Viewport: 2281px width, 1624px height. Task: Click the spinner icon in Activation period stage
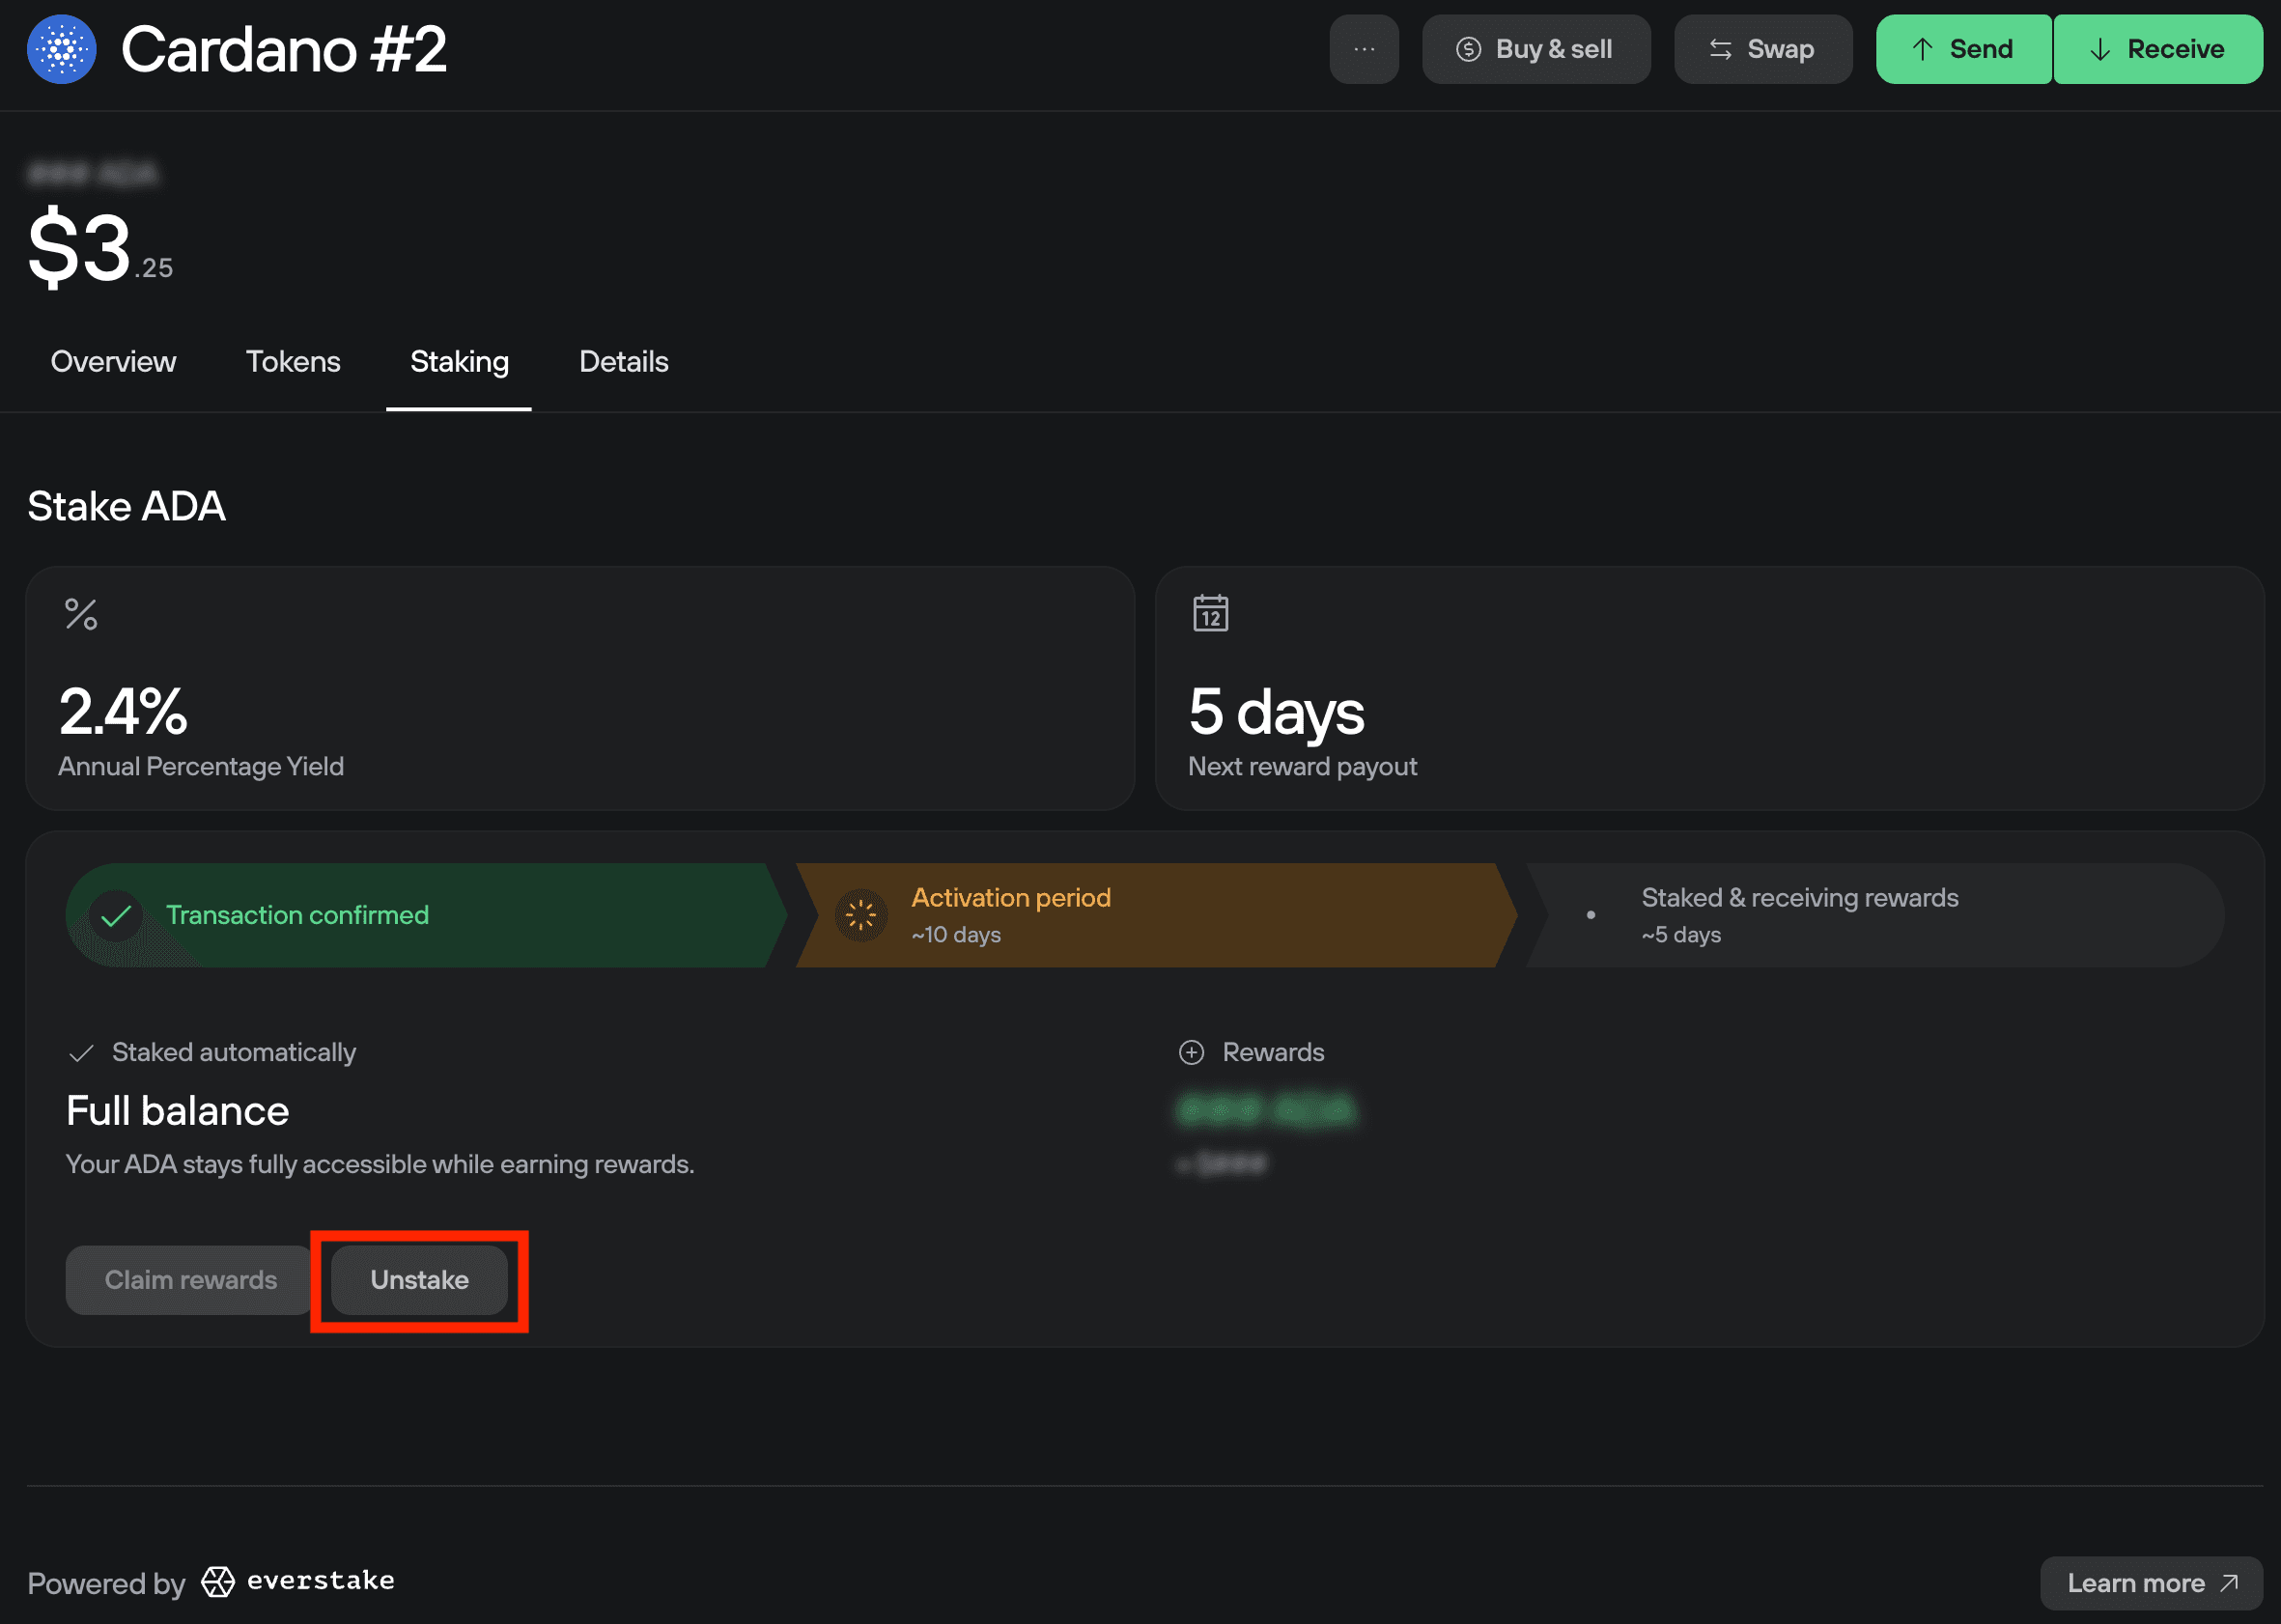[860, 914]
